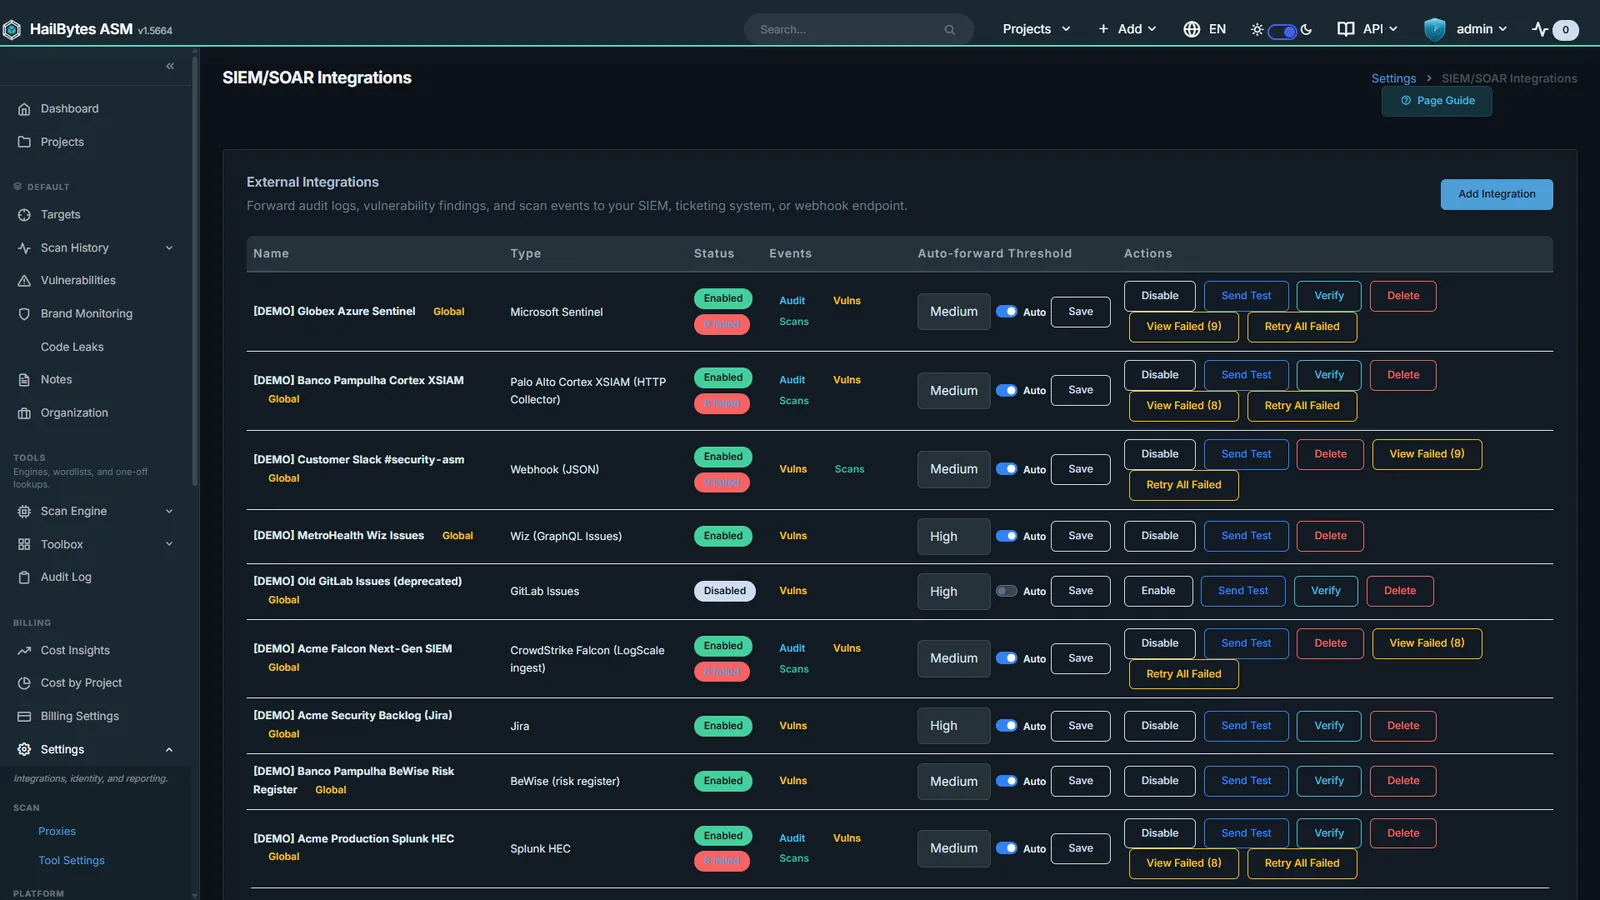Enable Auto for Old GitLab Issues

[1006, 591]
